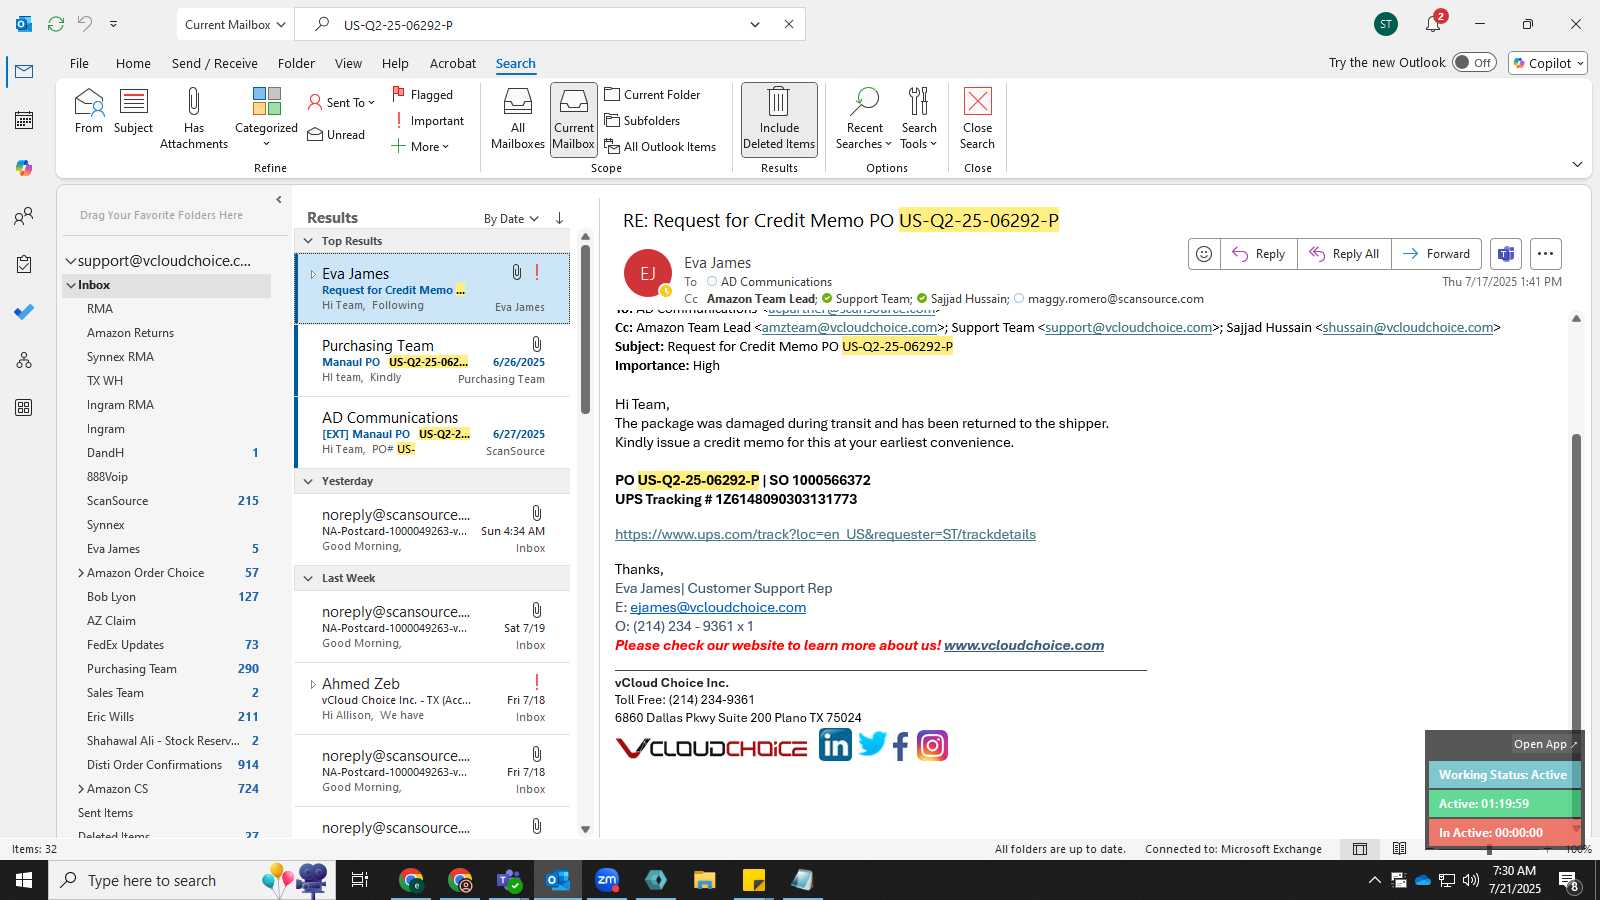Reverse sort order arrow in Results
This screenshot has height=900, width=1600.
coord(559,218)
